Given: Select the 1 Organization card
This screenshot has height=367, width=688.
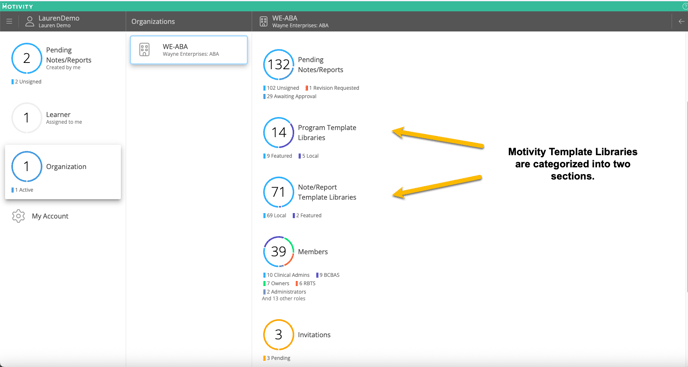Looking at the screenshot, I should pyautogui.click(x=63, y=172).
